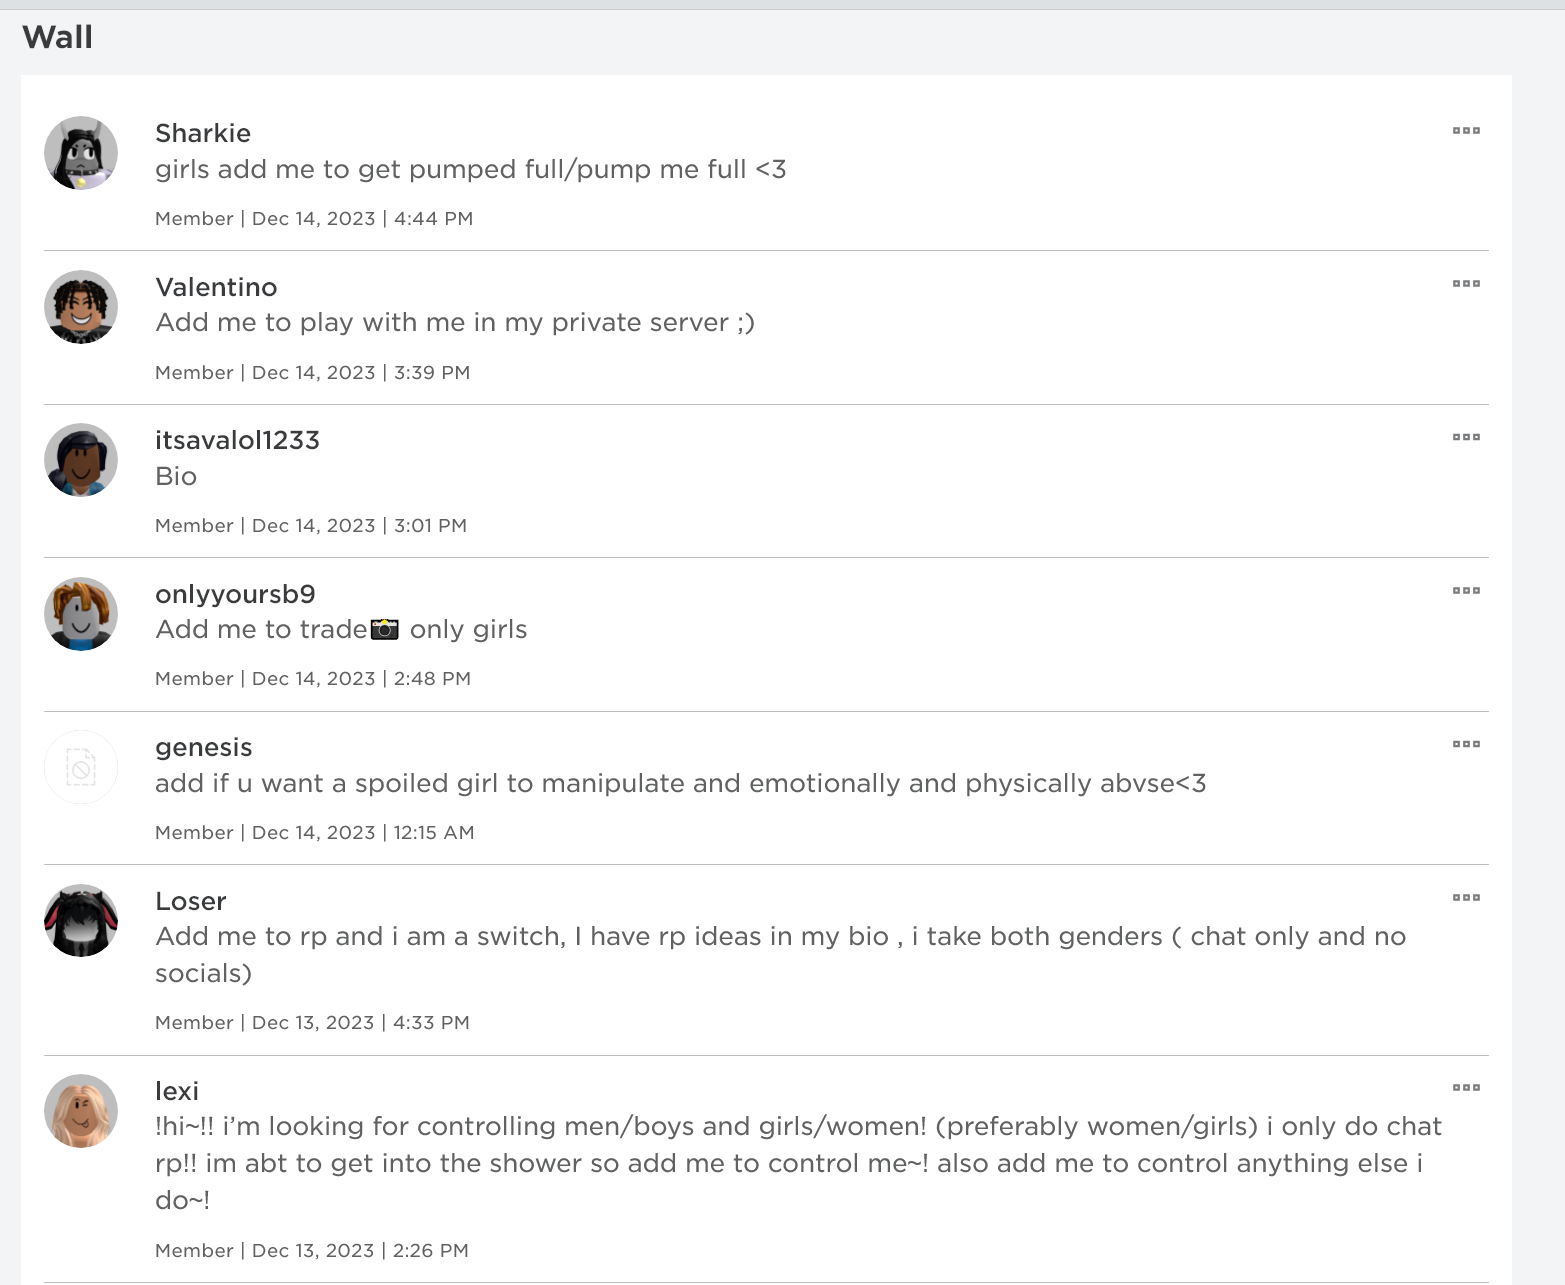Open three-dot menu on Valentino's post
The height and width of the screenshot is (1285, 1565).
pos(1466,284)
